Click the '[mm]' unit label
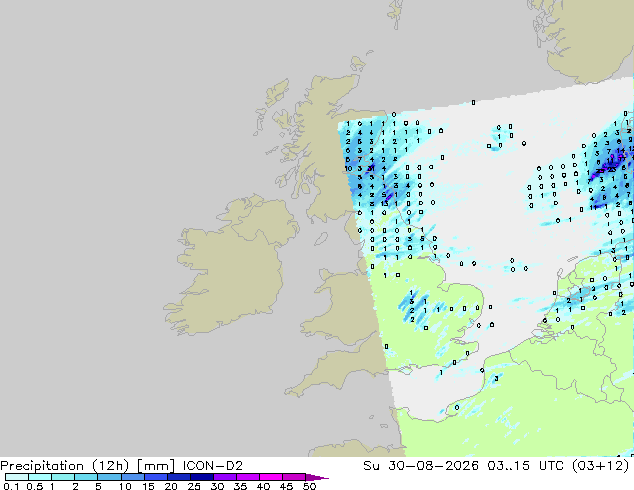This screenshot has height=490, width=634. [156, 466]
